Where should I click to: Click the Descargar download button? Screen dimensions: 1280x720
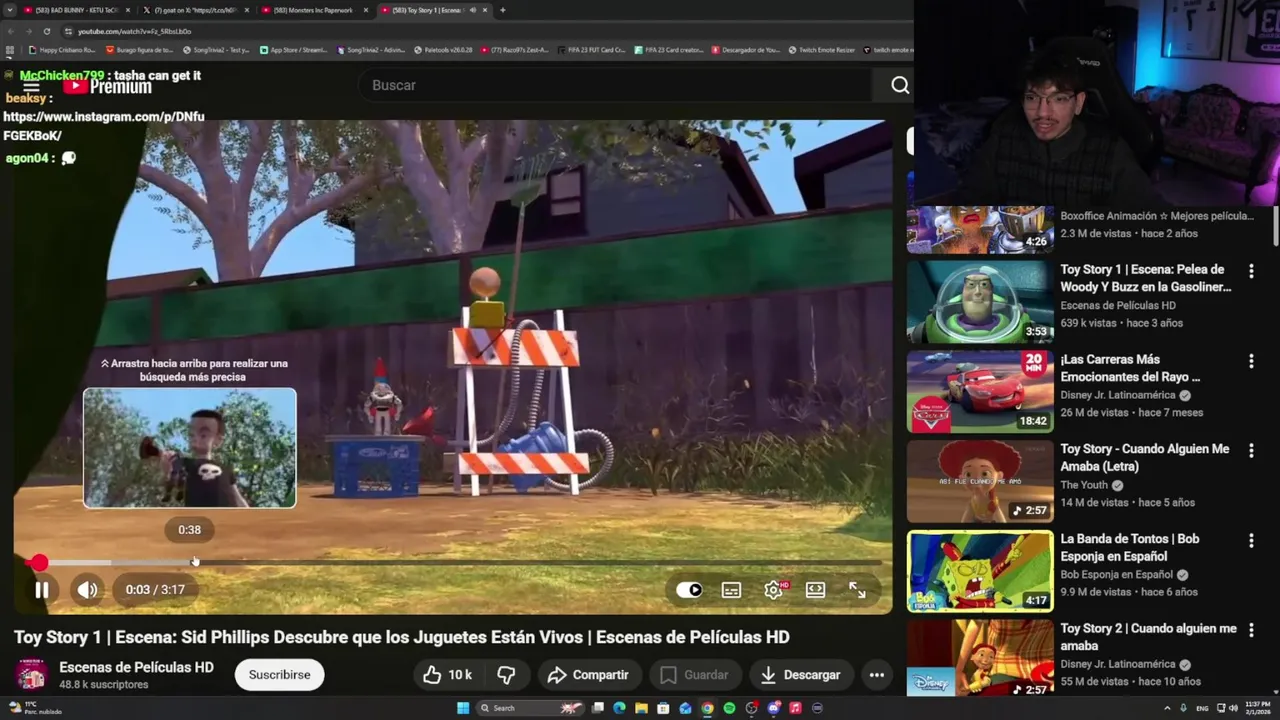[x=800, y=675]
